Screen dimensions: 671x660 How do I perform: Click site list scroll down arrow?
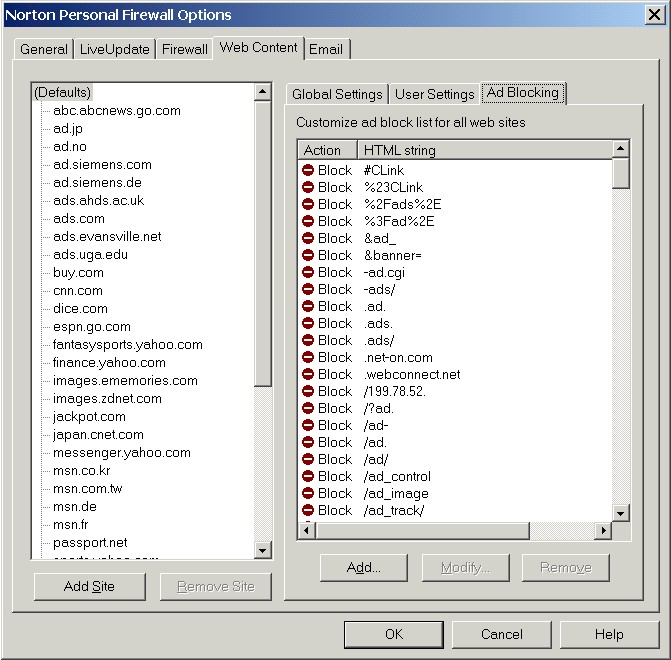[262, 550]
